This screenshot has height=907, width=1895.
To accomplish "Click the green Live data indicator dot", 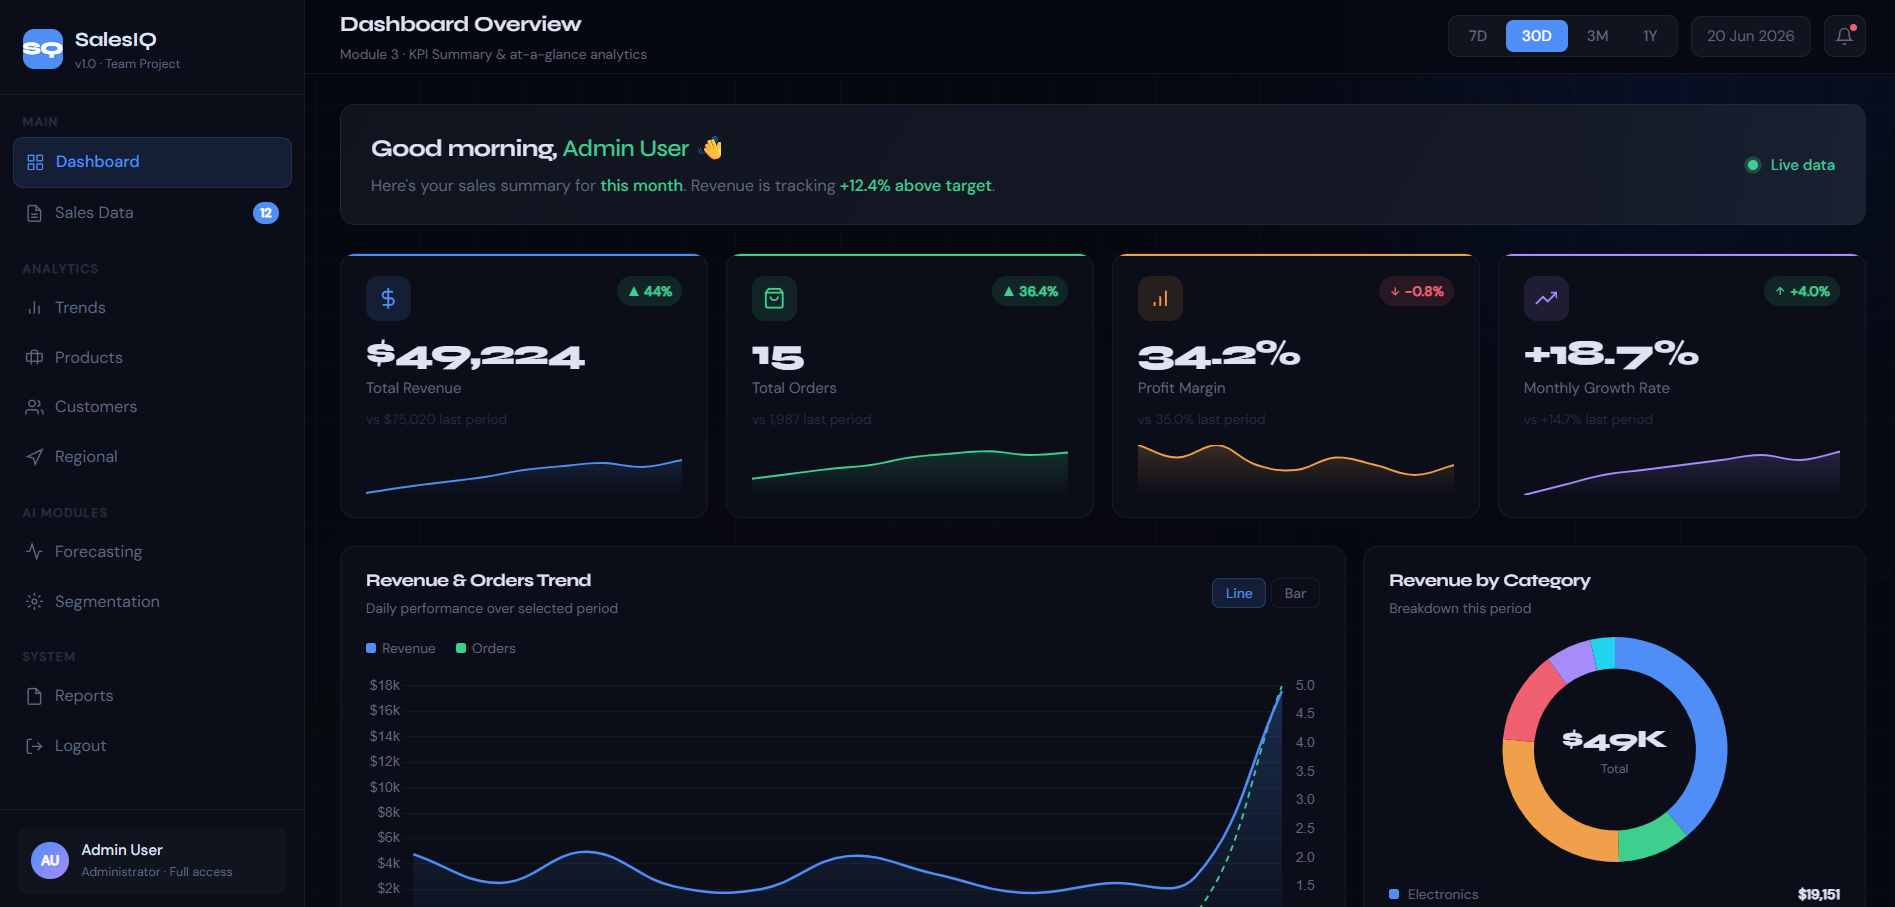I will coord(1752,165).
